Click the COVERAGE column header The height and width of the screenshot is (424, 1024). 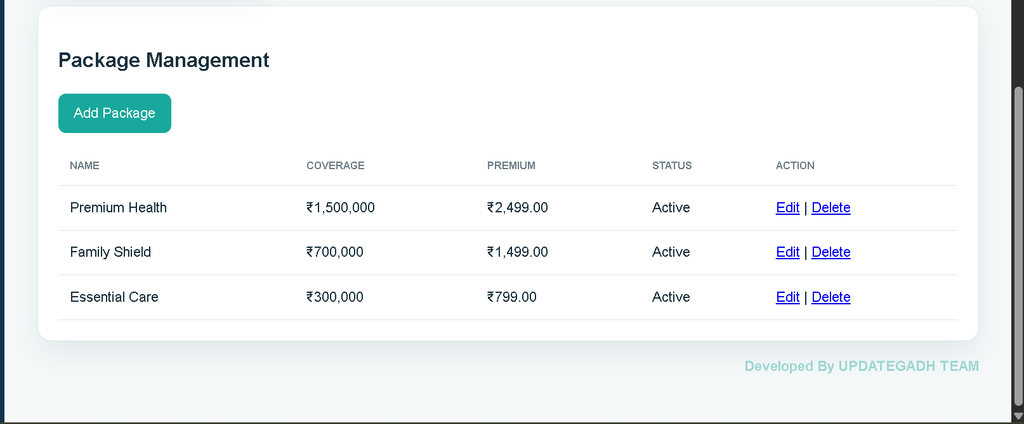click(x=336, y=166)
